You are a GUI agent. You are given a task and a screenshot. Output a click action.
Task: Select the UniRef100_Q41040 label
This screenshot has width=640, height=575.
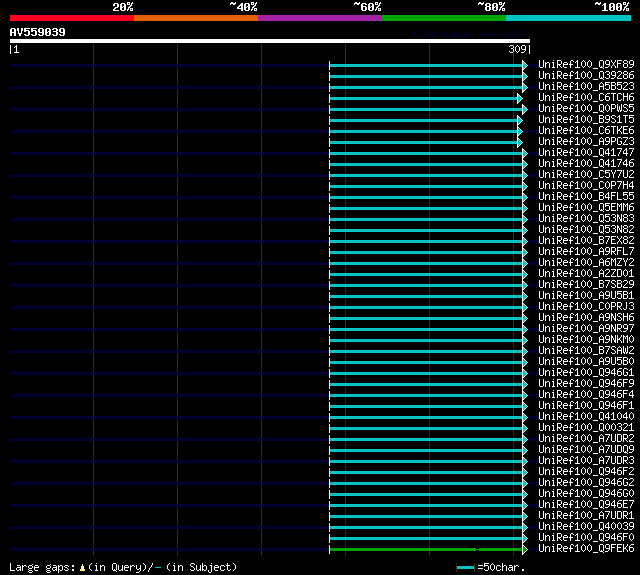586,417
